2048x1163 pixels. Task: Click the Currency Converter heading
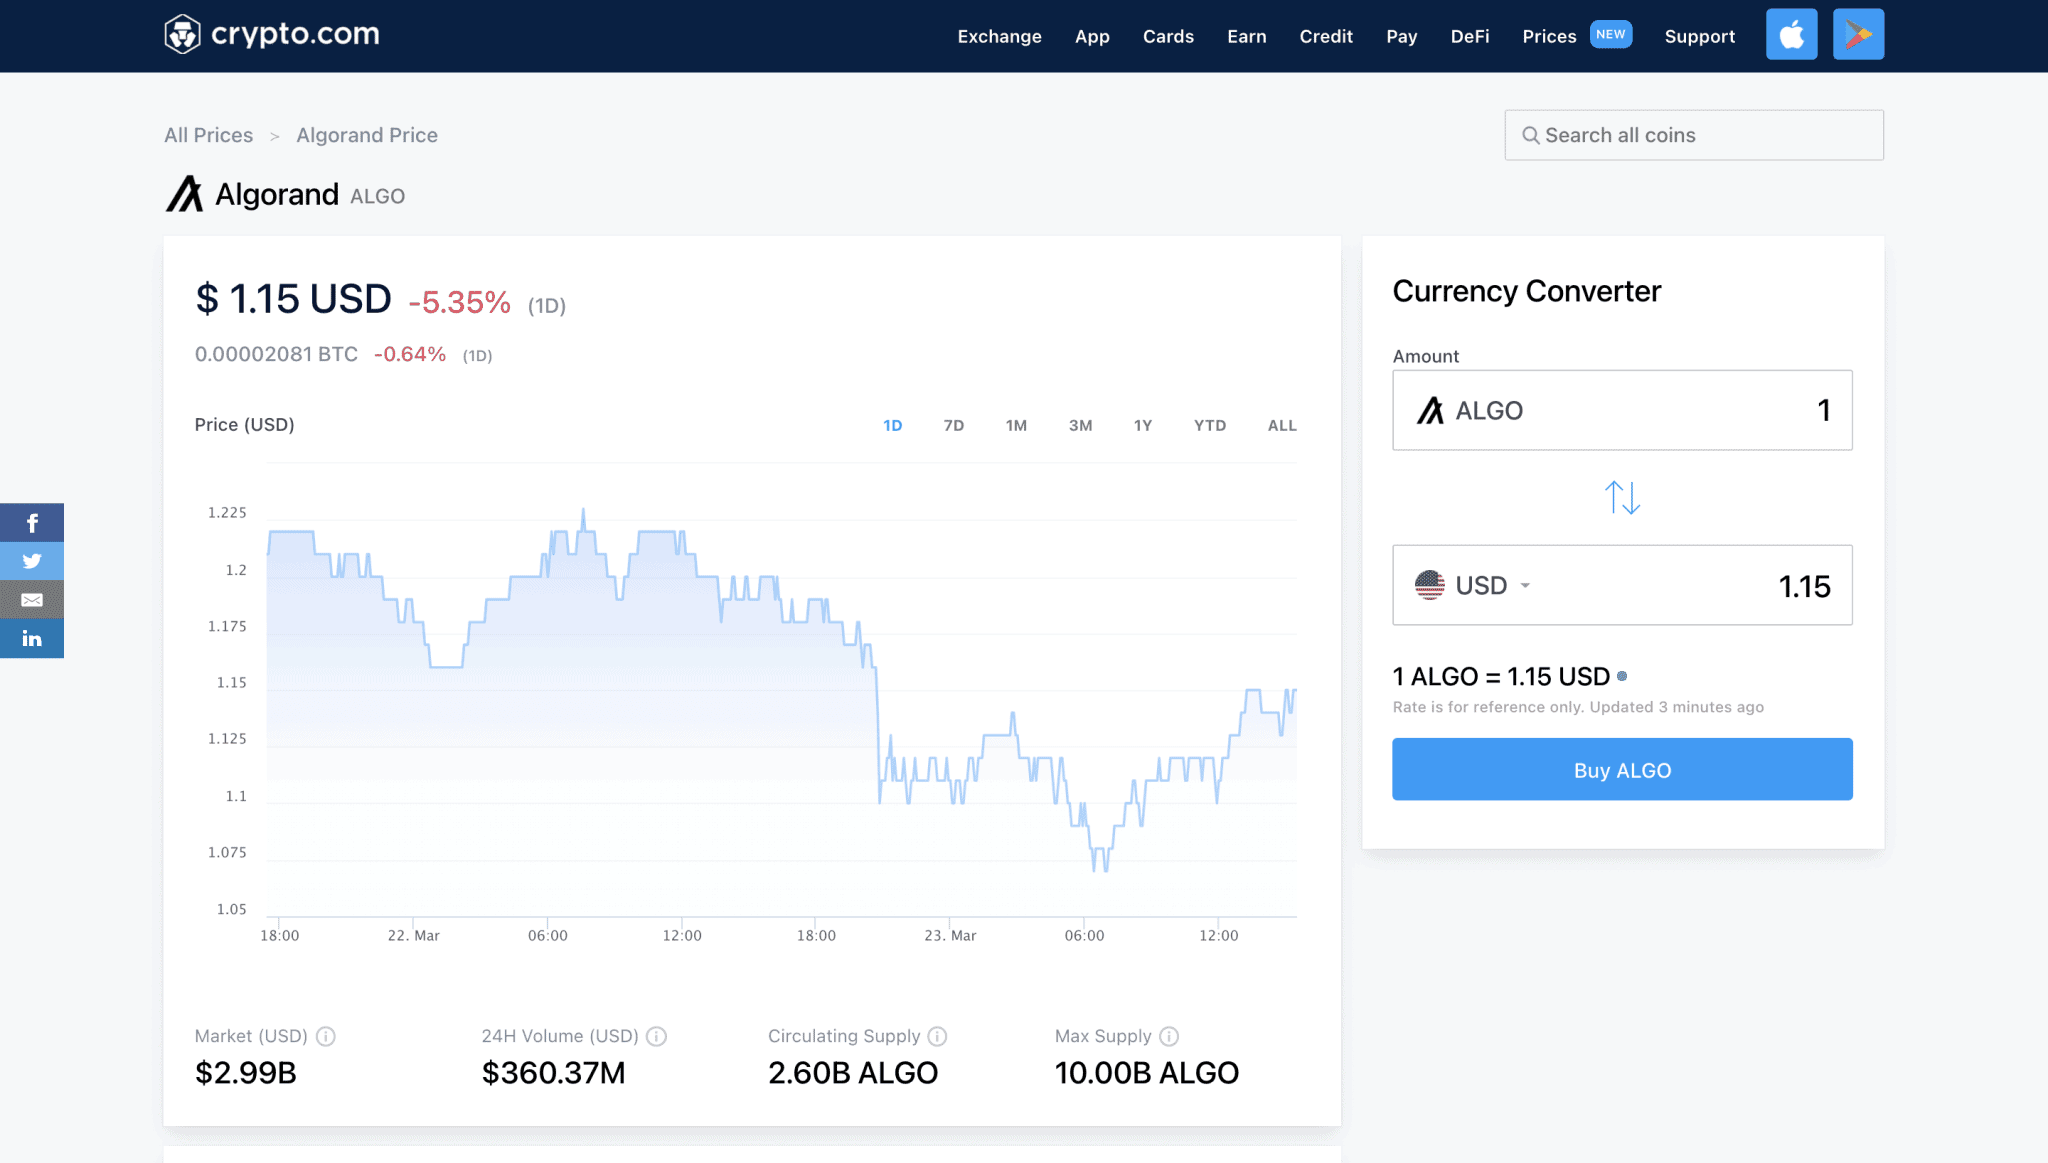point(1526,291)
